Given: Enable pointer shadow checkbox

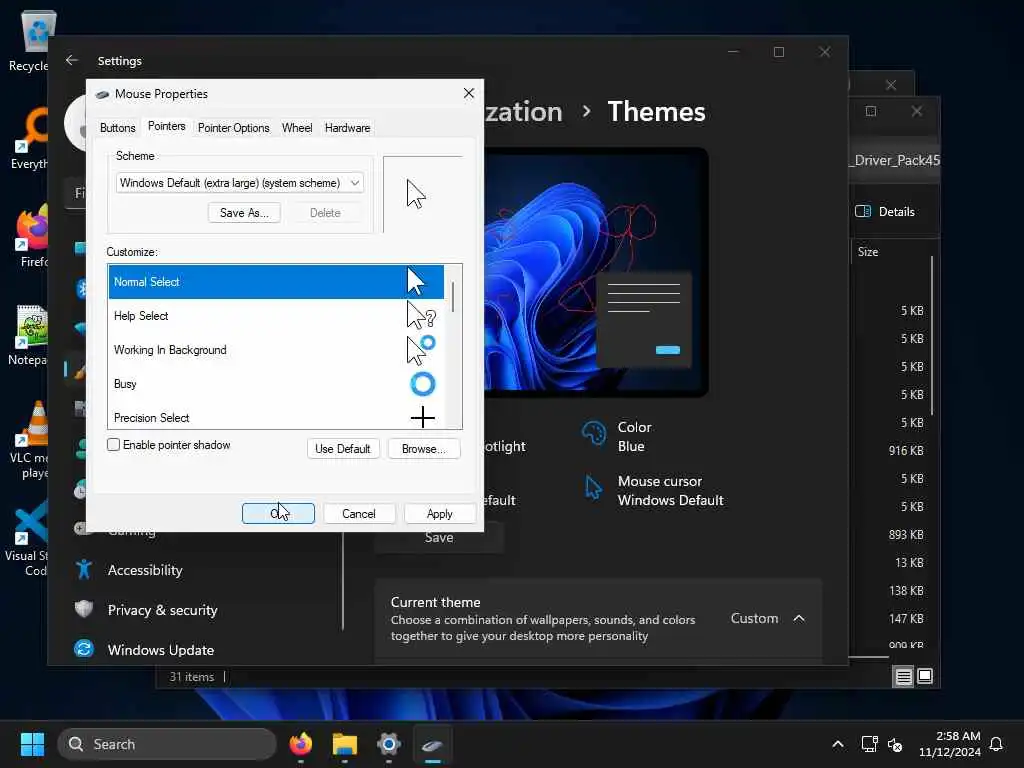Looking at the screenshot, I should coord(114,445).
